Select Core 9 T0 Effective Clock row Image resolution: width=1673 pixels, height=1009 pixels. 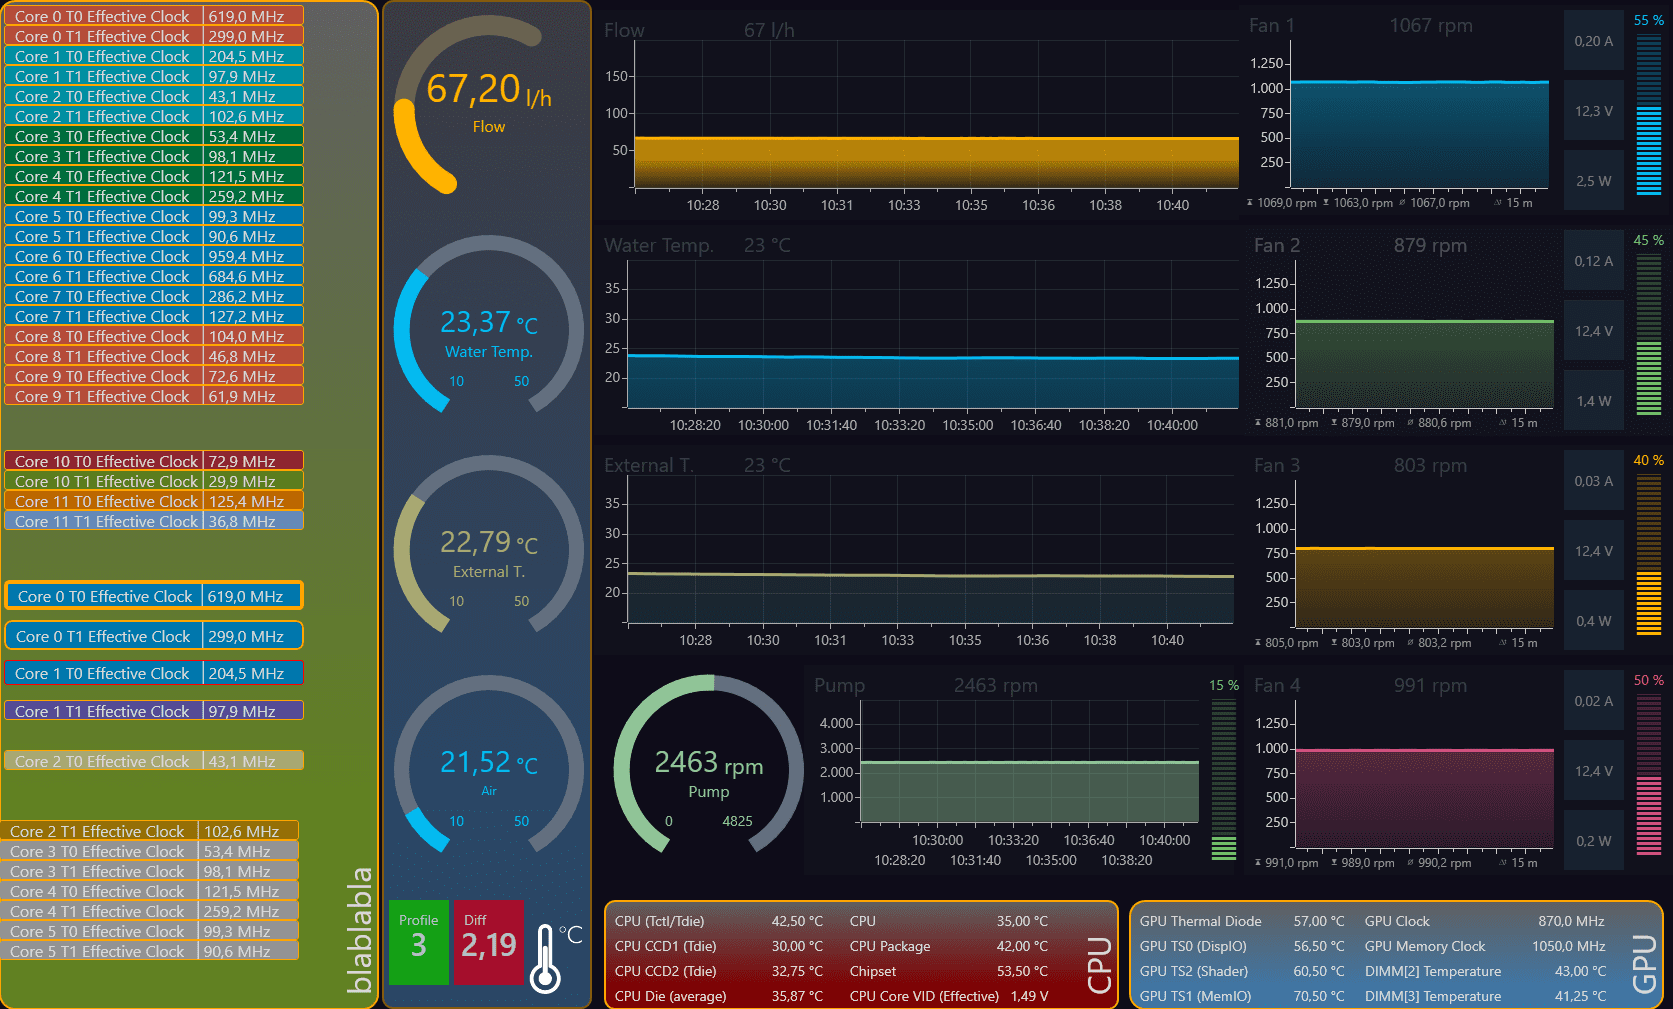tap(154, 376)
